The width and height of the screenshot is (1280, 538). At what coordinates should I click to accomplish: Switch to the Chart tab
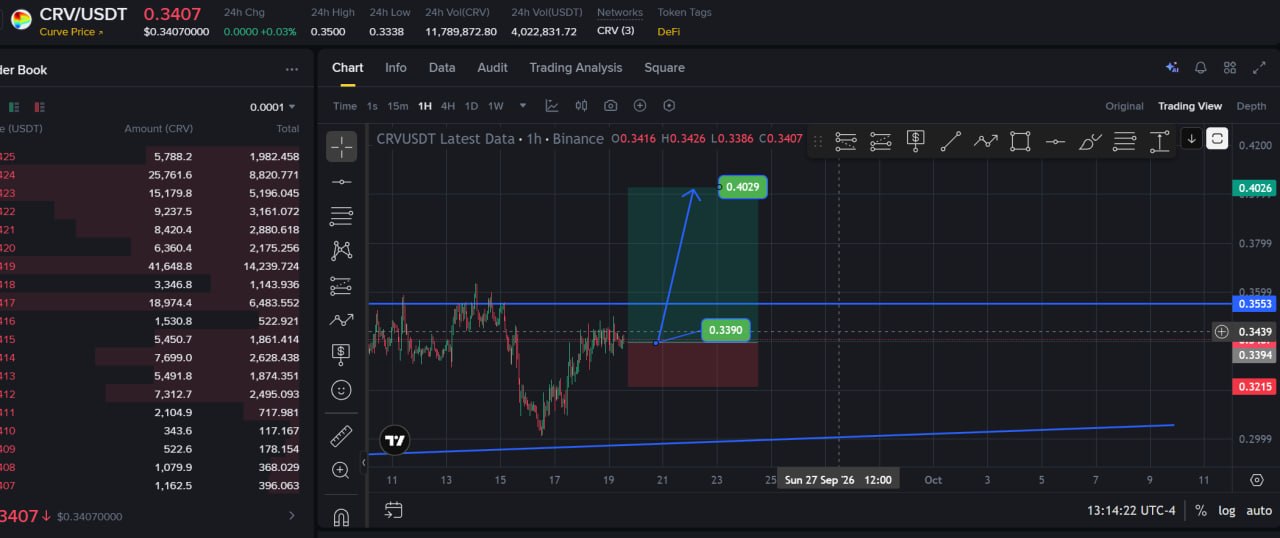(x=348, y=68)
